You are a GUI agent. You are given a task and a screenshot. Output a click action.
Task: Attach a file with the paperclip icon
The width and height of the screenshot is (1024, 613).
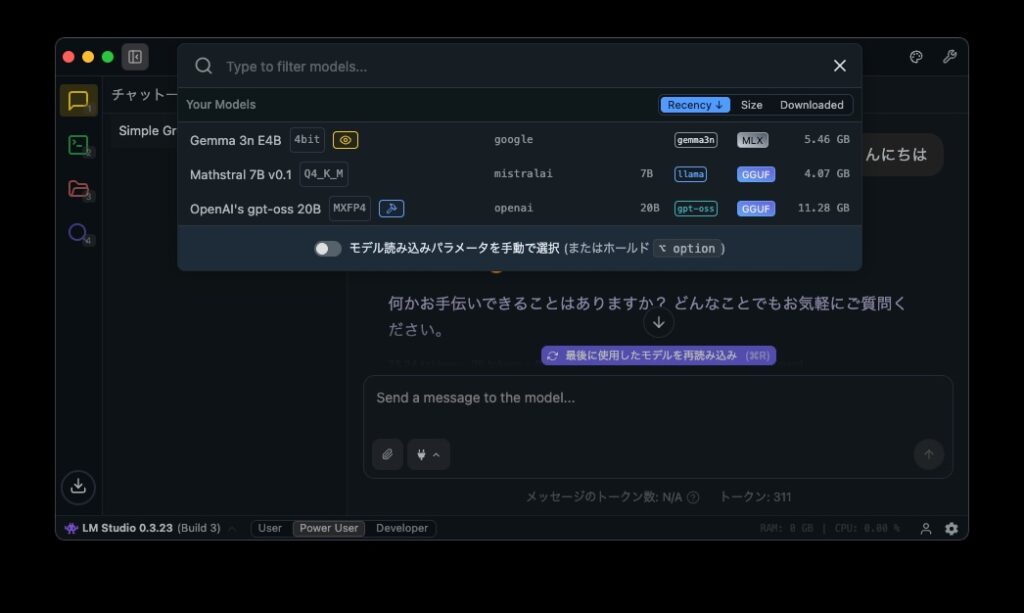387,454
